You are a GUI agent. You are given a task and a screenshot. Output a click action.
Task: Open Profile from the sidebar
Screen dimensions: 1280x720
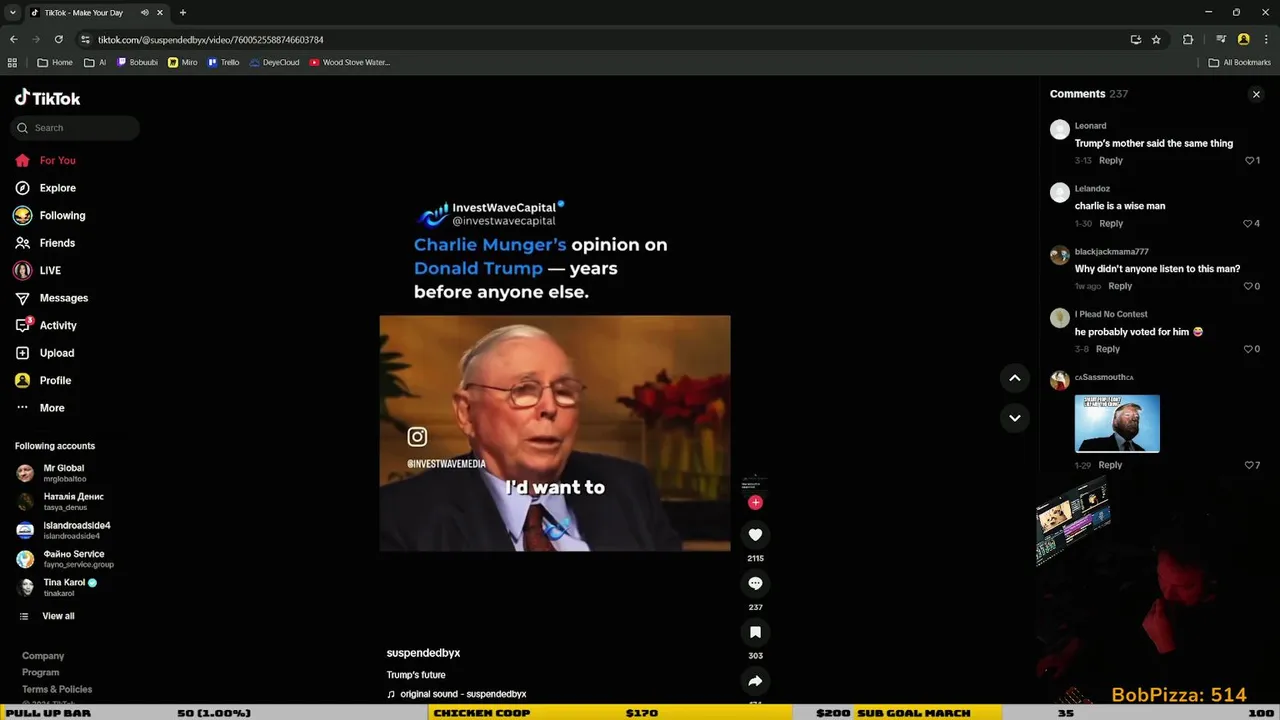pos(43,380)
